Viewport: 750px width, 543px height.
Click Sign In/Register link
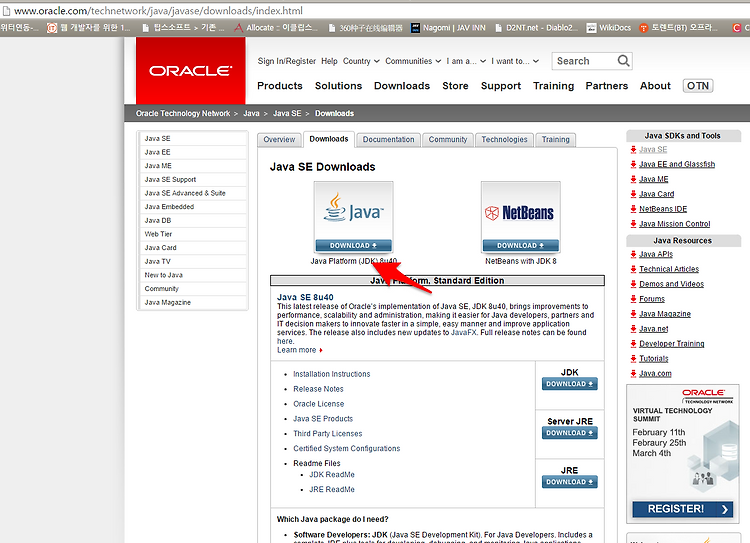(287, 61)
